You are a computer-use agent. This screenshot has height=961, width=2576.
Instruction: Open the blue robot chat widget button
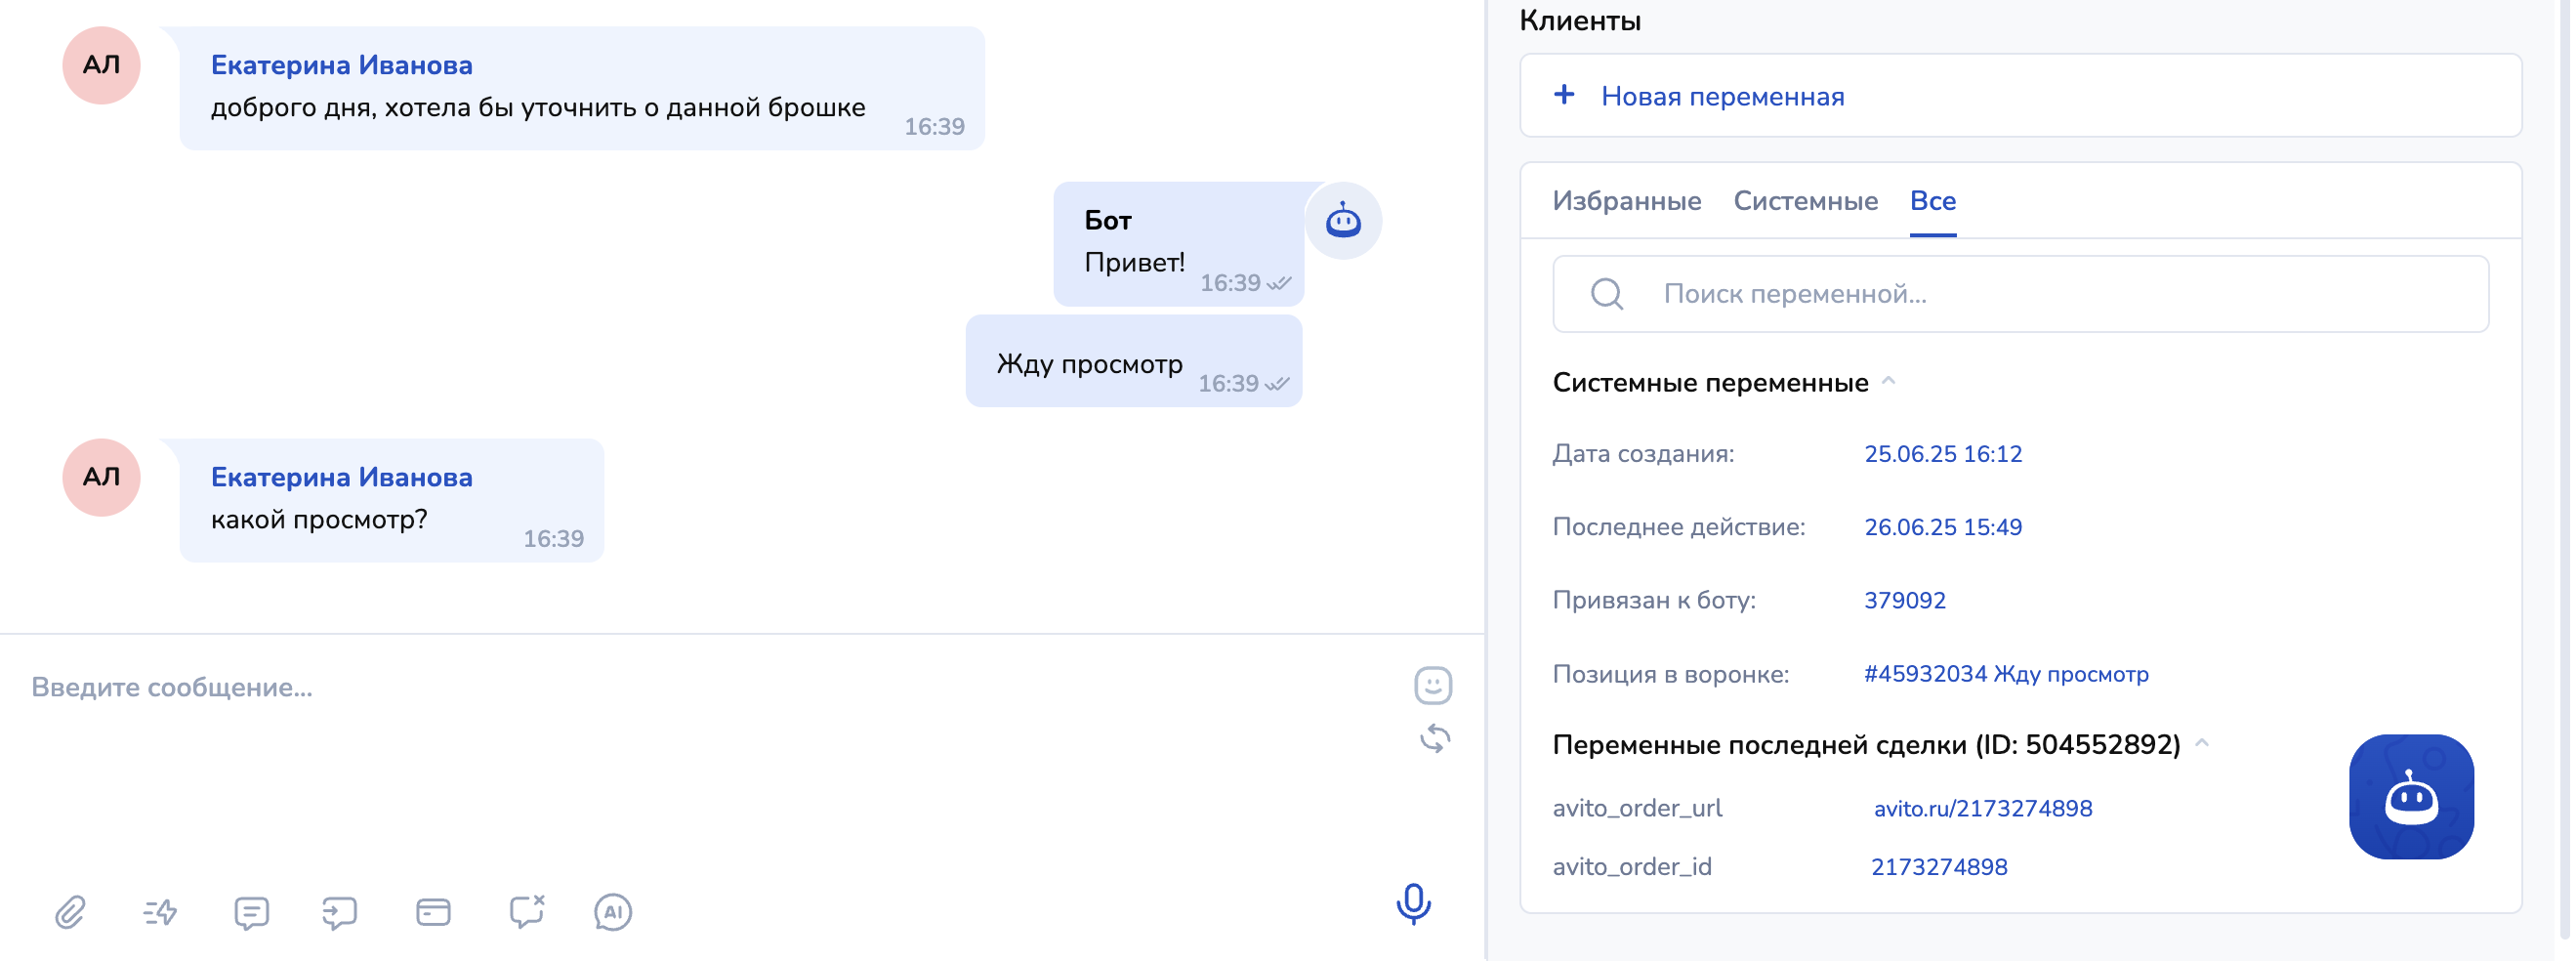coord(2411,797)
